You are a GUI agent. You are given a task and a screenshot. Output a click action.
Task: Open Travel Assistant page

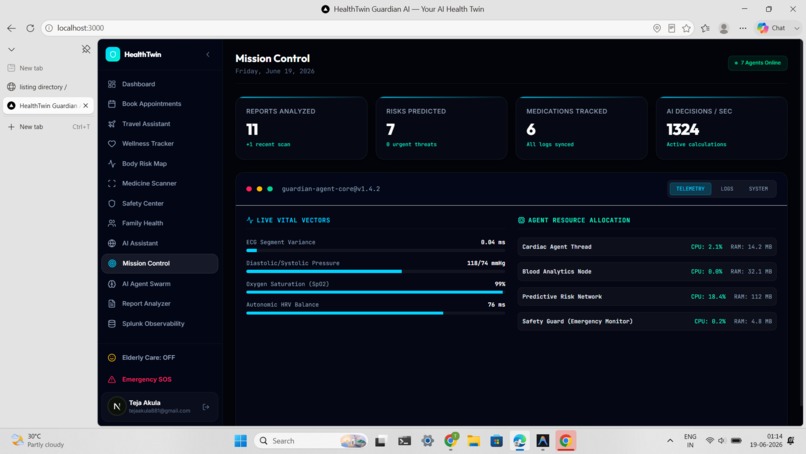(159, 124)
